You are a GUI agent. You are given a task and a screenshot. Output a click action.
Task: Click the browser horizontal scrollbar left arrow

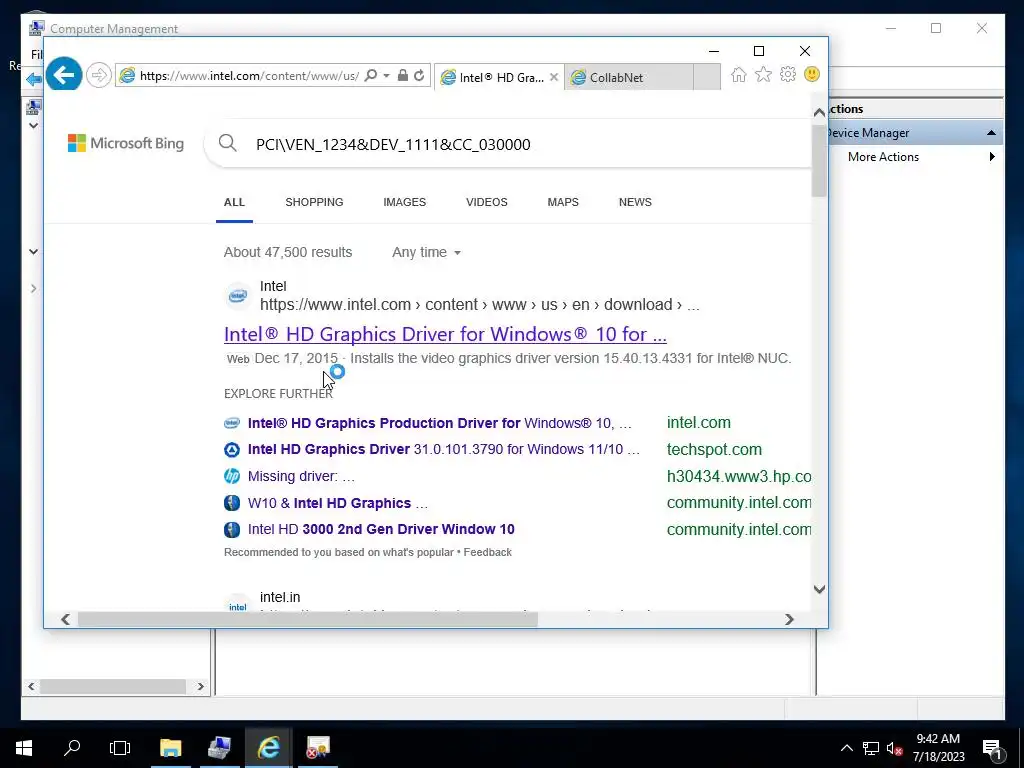pyautogui.click(x=65, y=619)
